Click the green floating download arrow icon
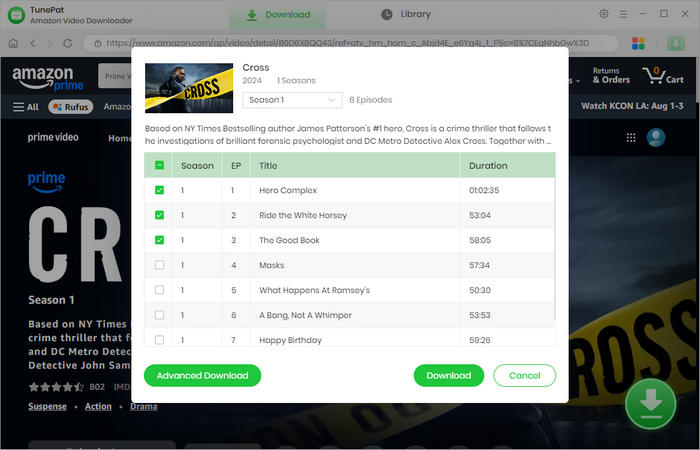700x450 pixels. [x=650, y=403]
